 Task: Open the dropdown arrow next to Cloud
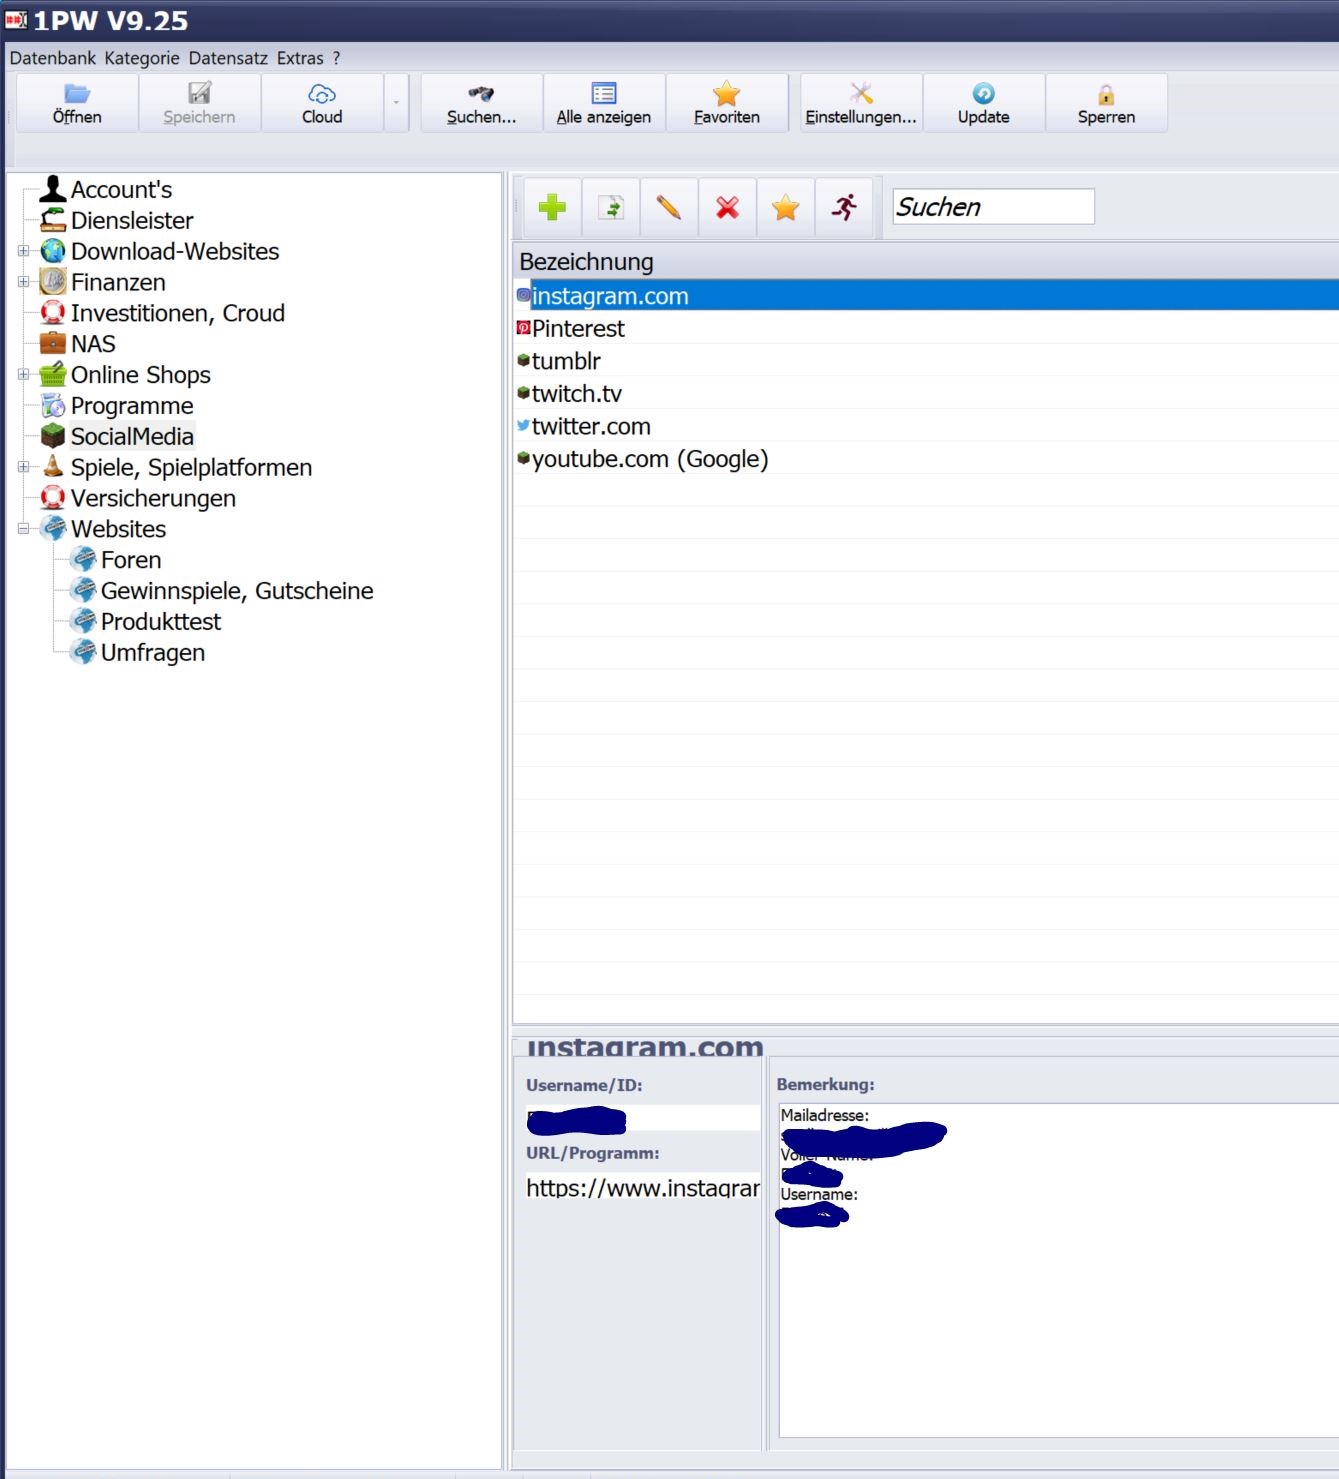(396, 103)
